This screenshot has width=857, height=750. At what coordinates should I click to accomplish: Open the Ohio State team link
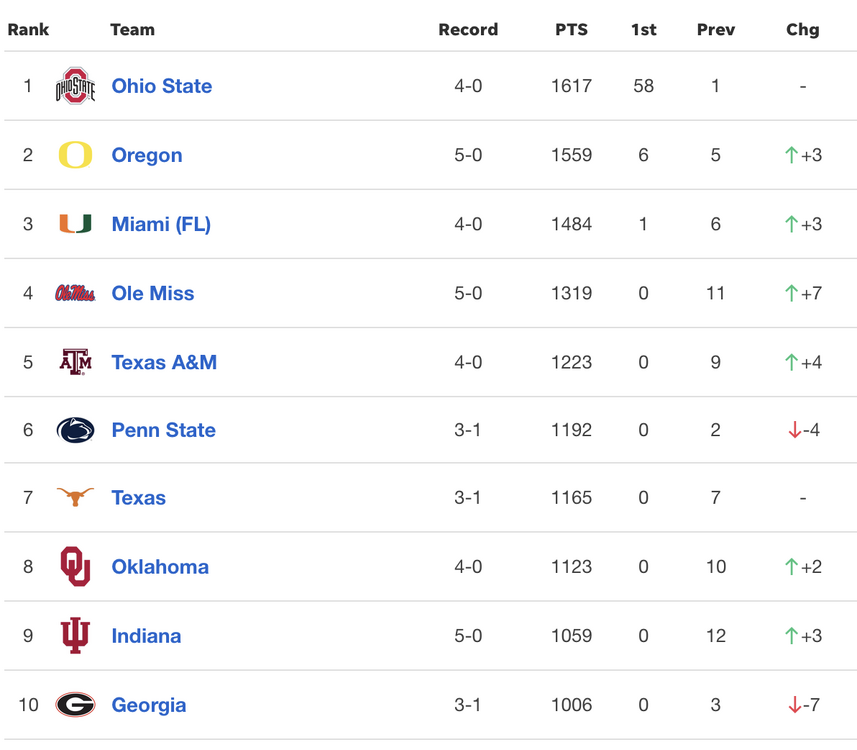pyautogui.click(x=162, y=86)
